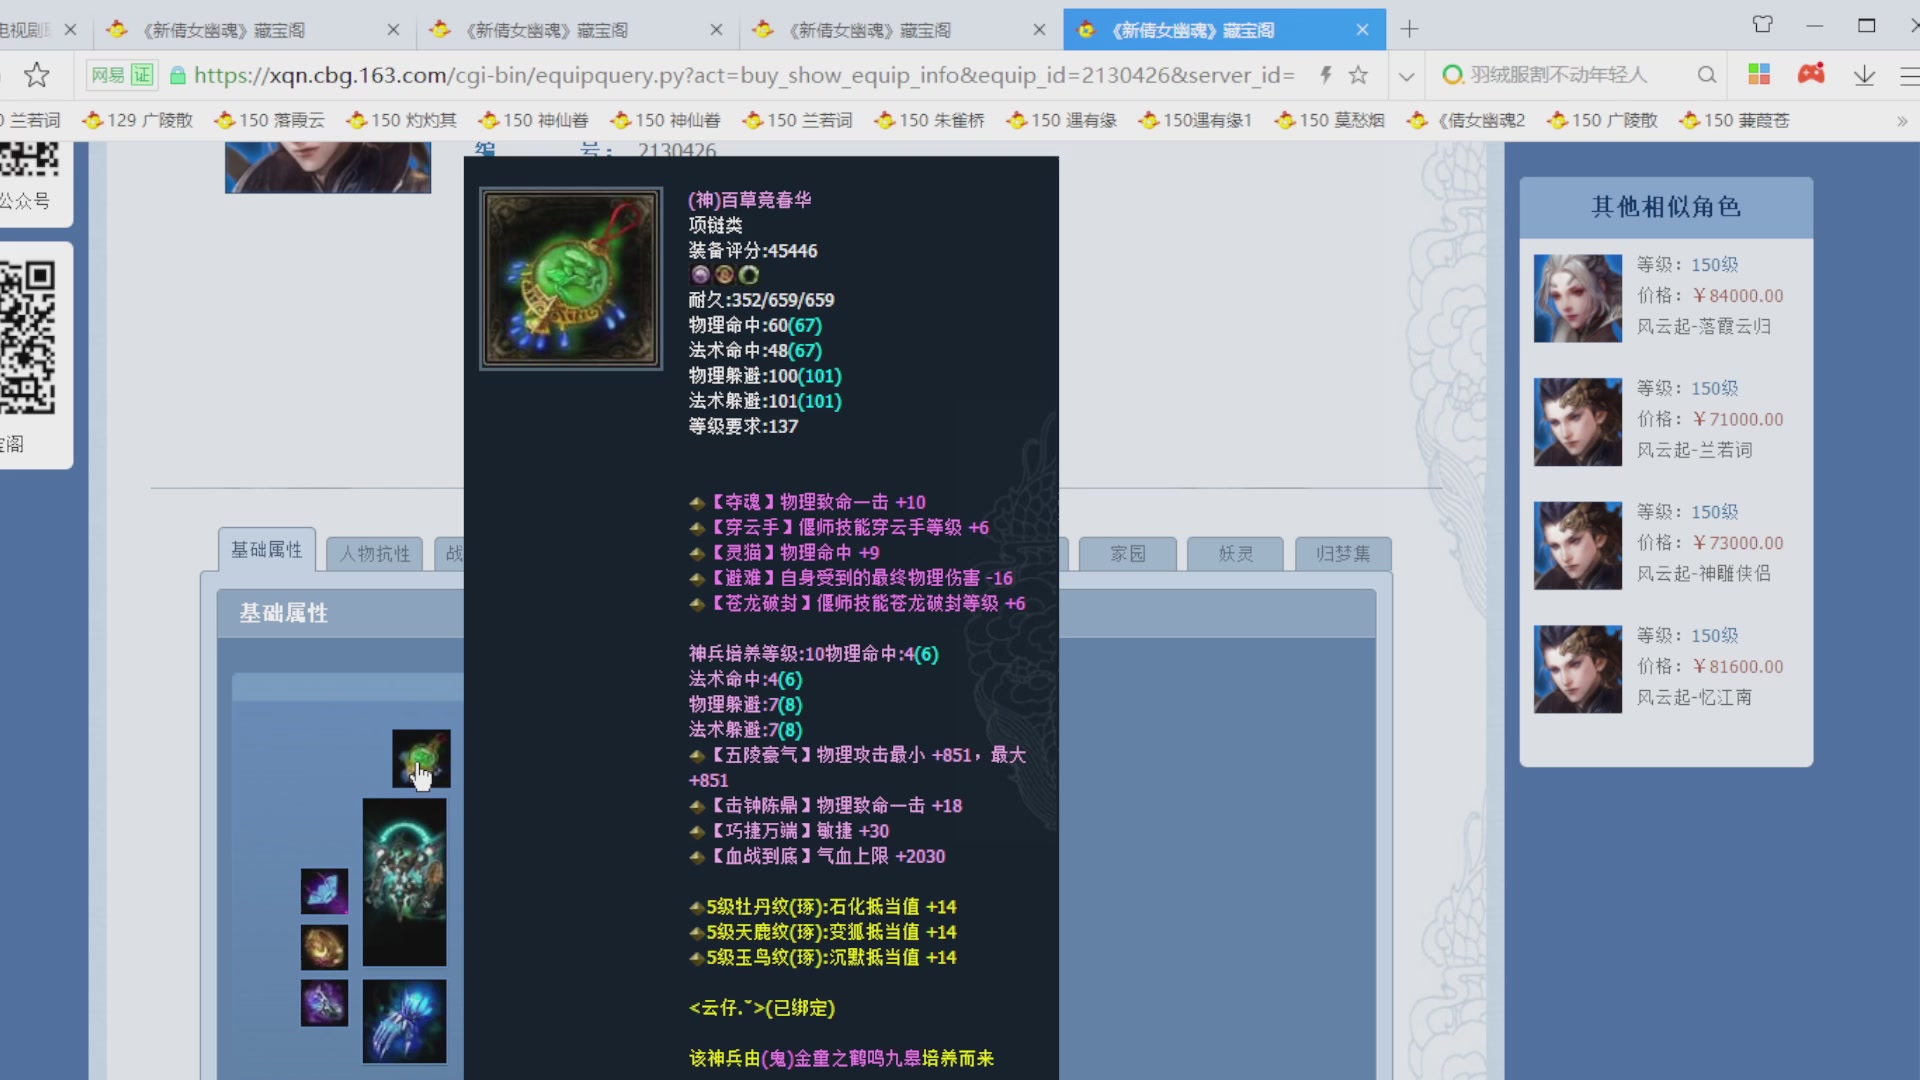Open the colorful apps grid icon

coord(1759,74)
